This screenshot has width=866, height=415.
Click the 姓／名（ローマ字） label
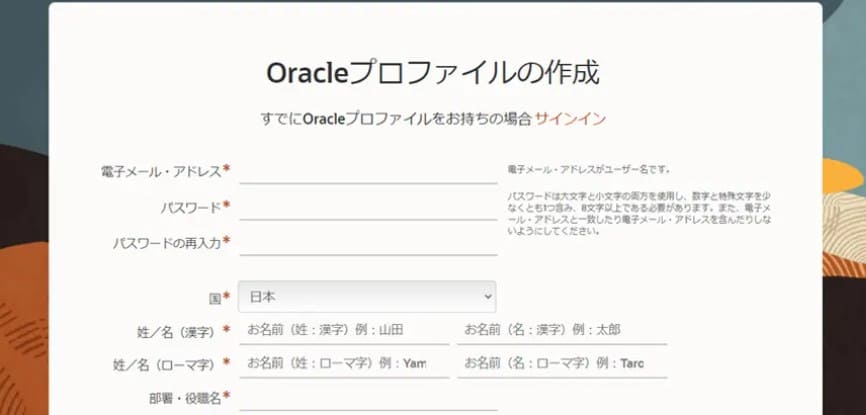coord(163,365)
